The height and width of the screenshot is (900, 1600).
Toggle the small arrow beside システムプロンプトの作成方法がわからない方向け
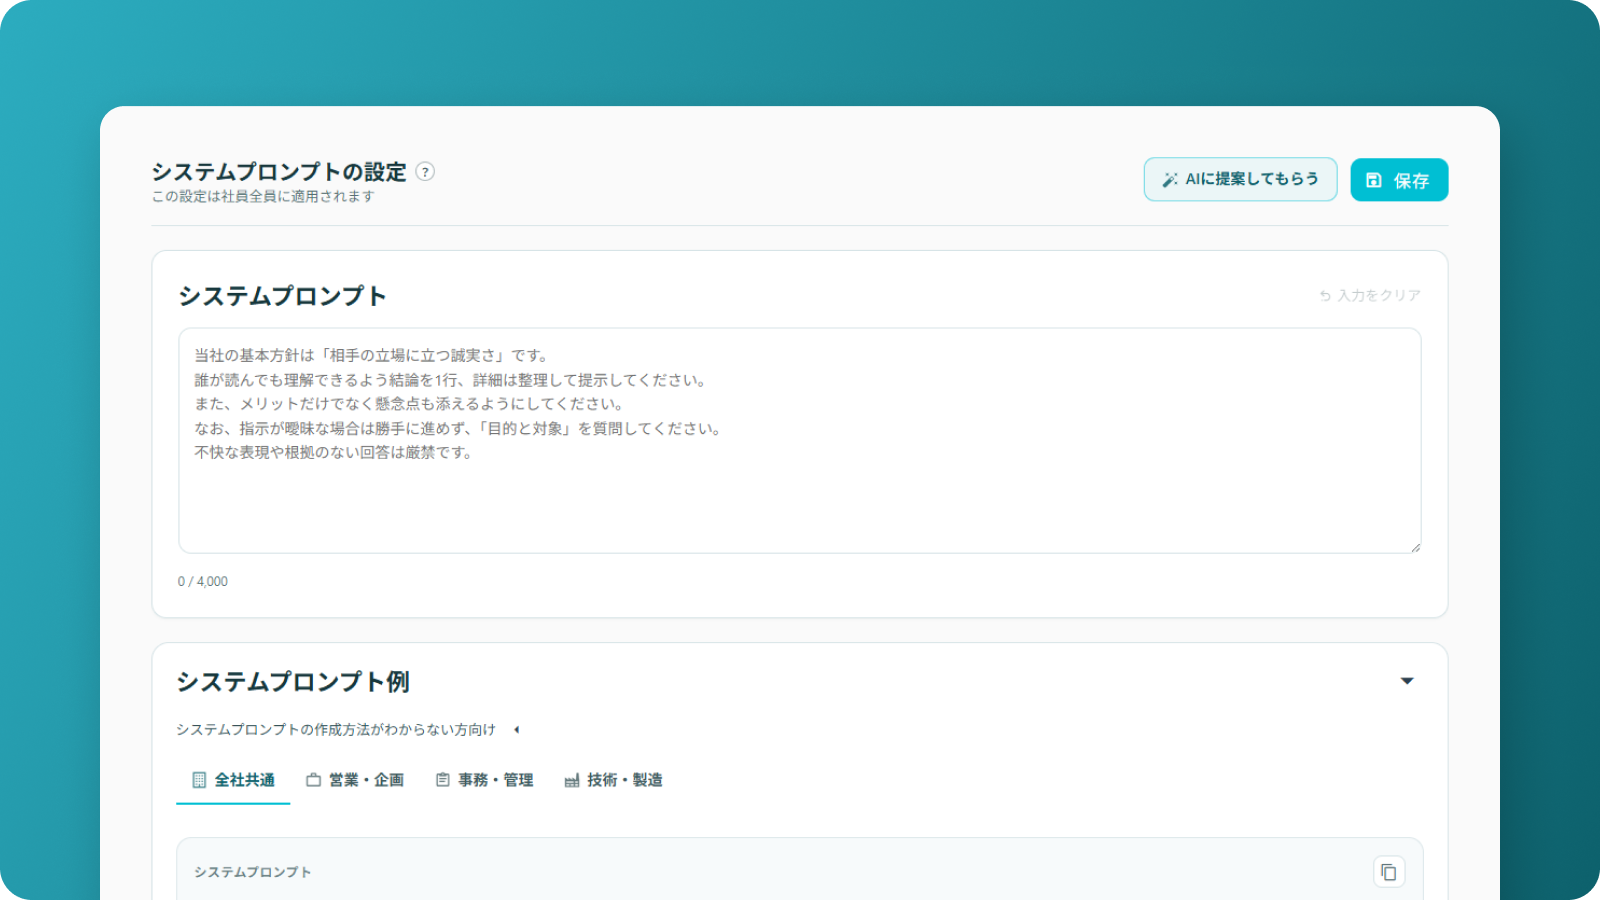click(517, 730)
